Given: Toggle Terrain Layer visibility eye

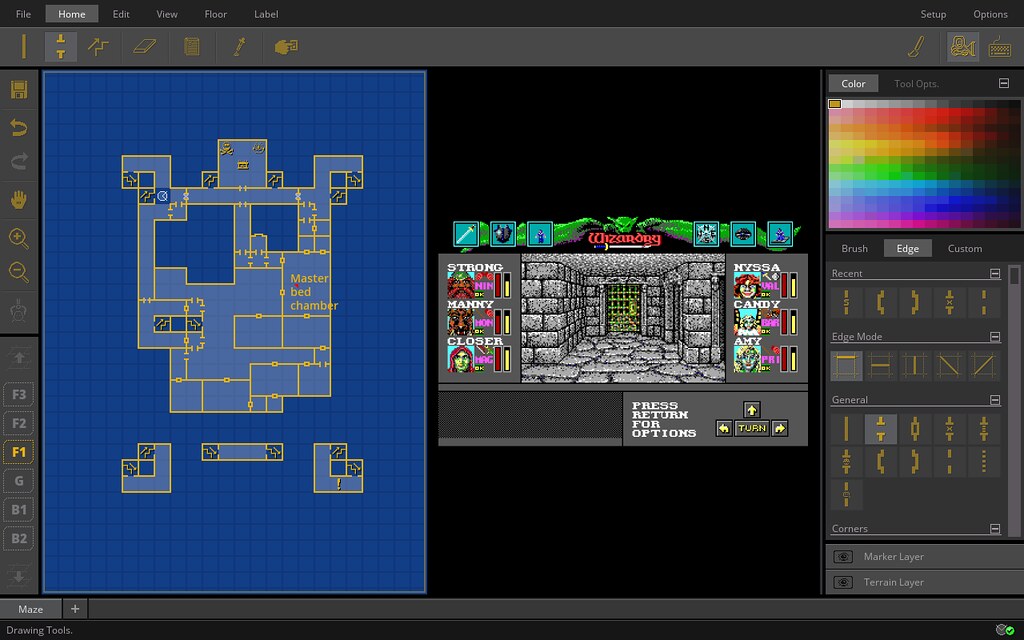Looking at the screenshot, I should point(843,582).
